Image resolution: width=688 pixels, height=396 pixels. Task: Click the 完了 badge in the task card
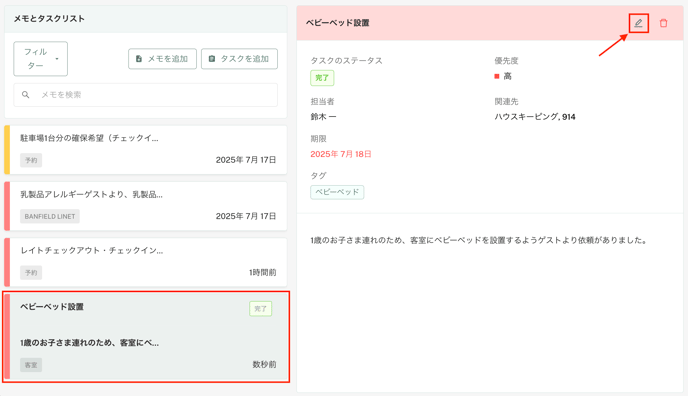point(261,309)
